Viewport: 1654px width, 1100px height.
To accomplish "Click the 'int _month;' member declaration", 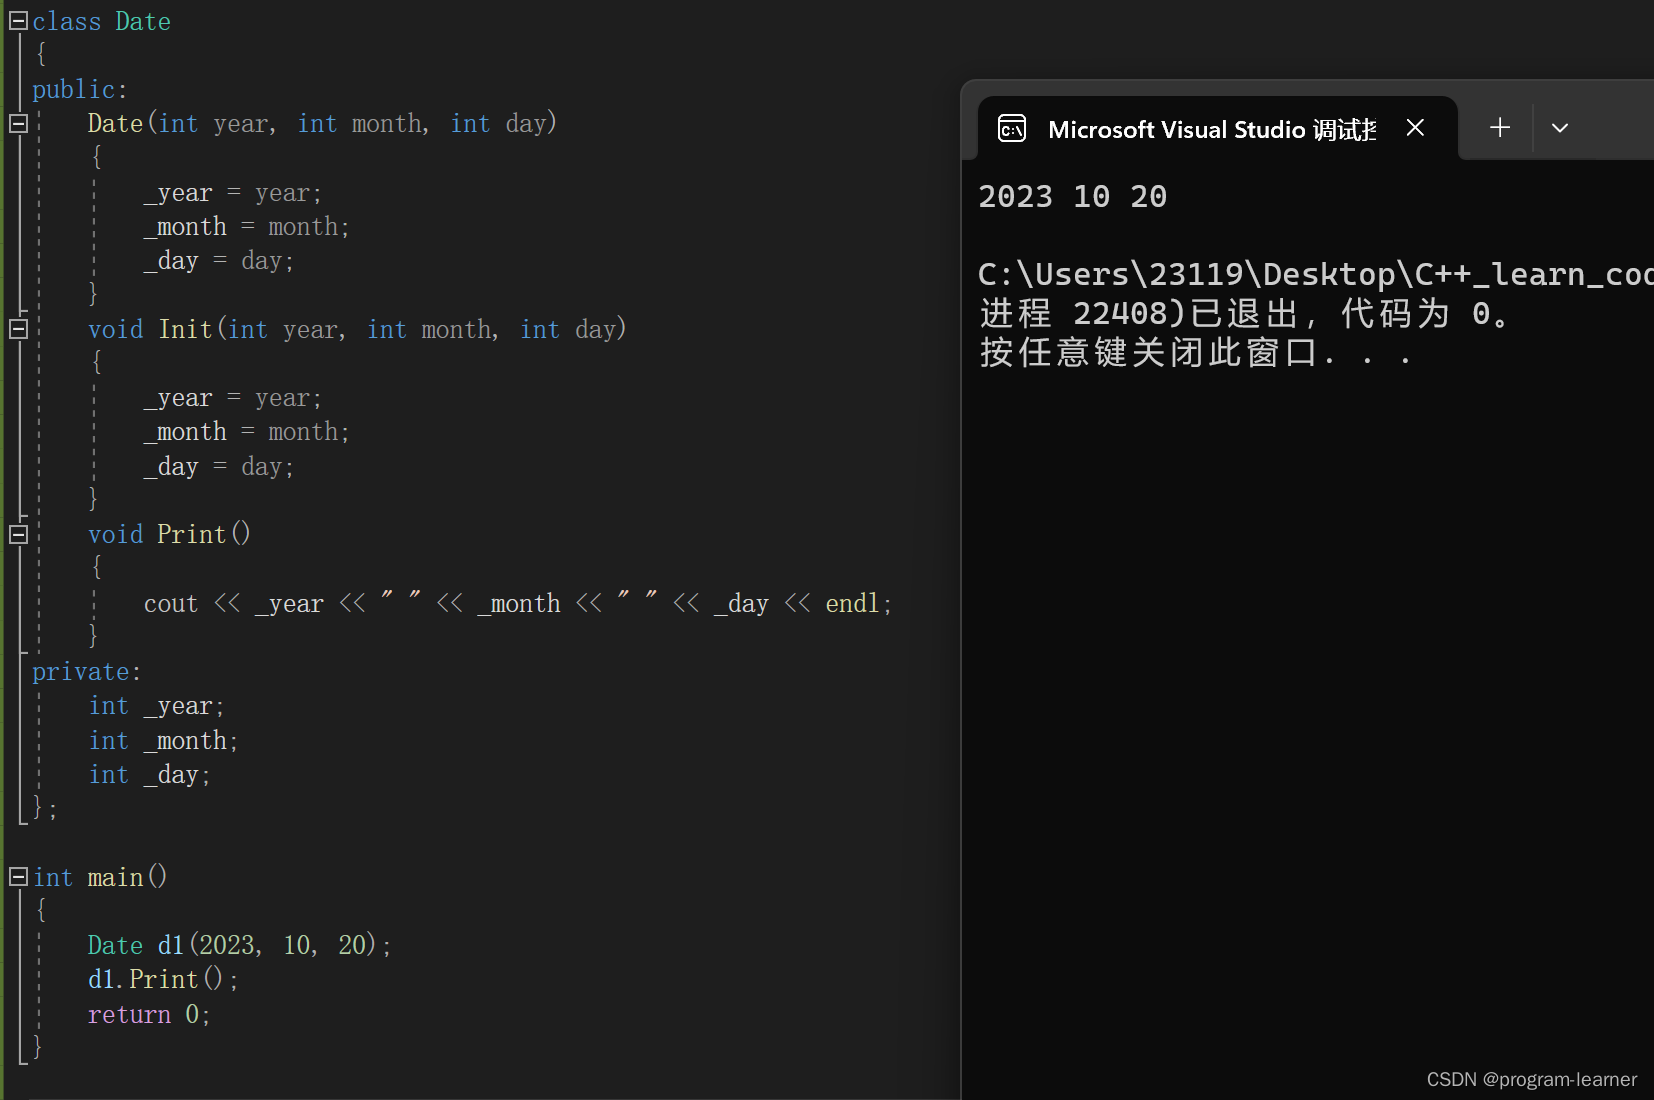I will [x=164, y=741].
